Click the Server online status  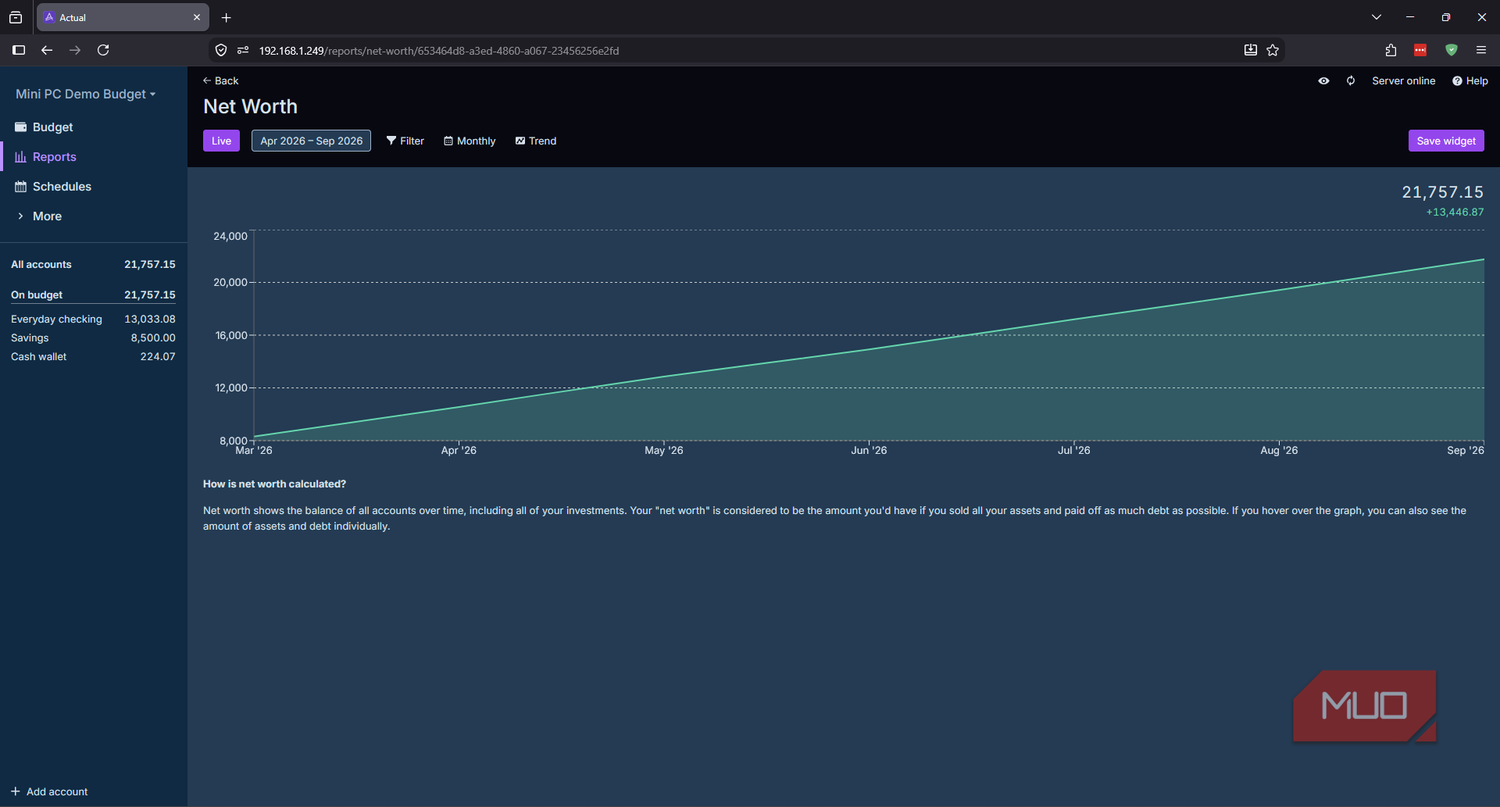(1403, 81)
